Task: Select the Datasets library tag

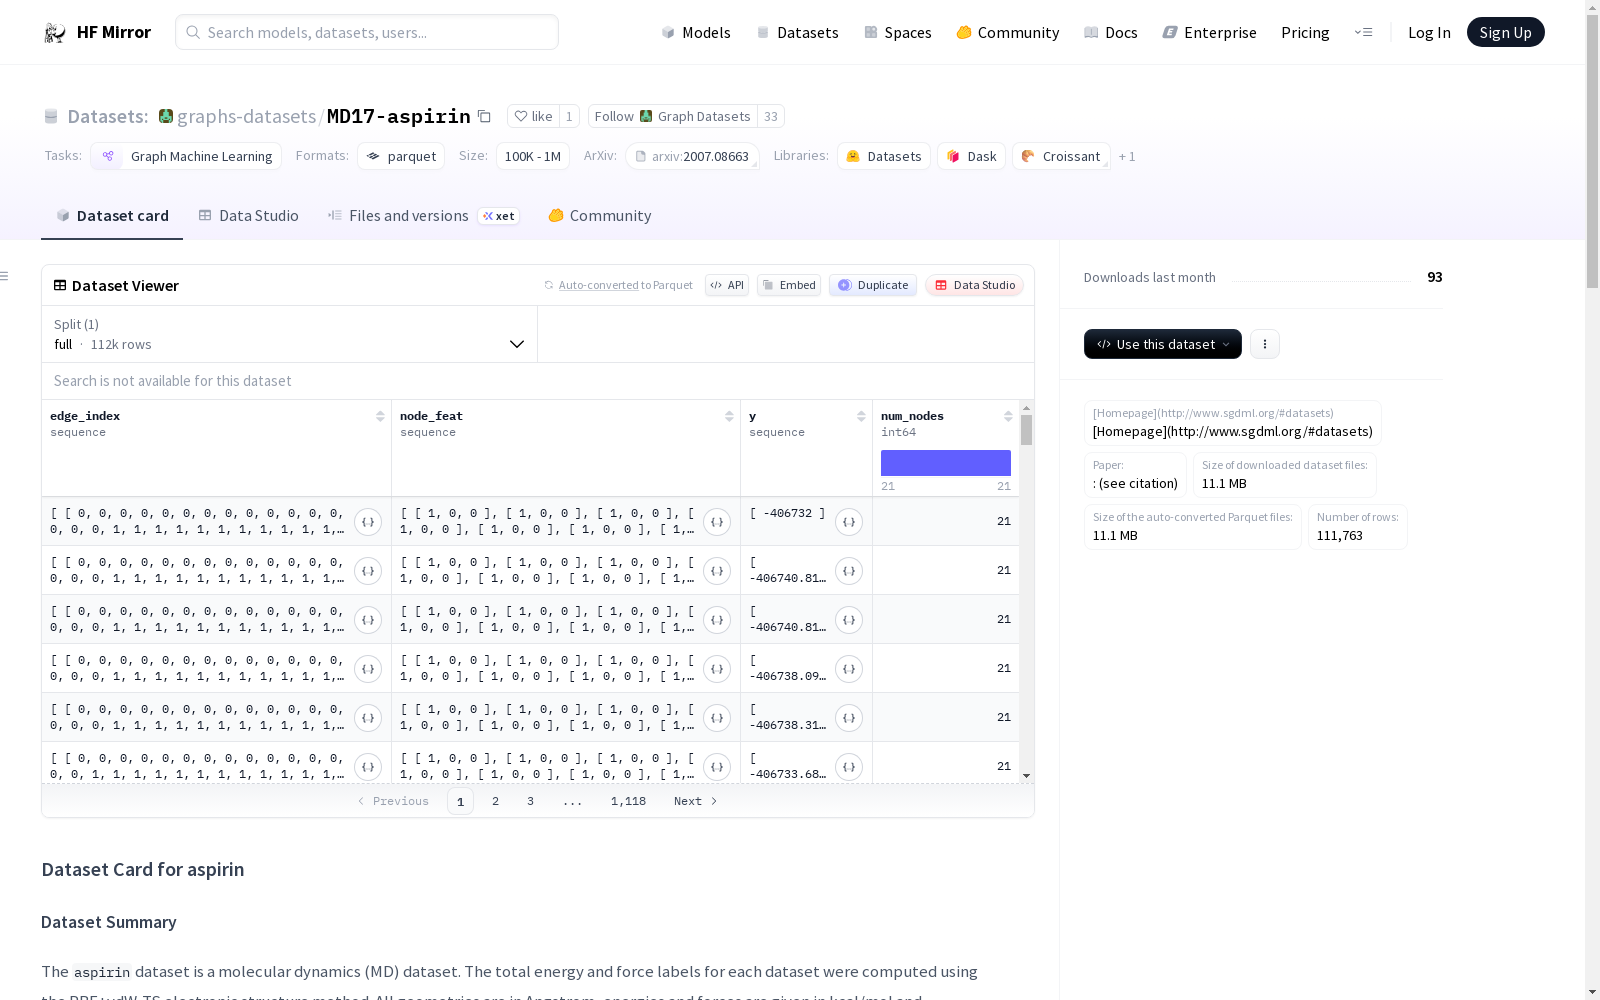Action: (884, 156)
